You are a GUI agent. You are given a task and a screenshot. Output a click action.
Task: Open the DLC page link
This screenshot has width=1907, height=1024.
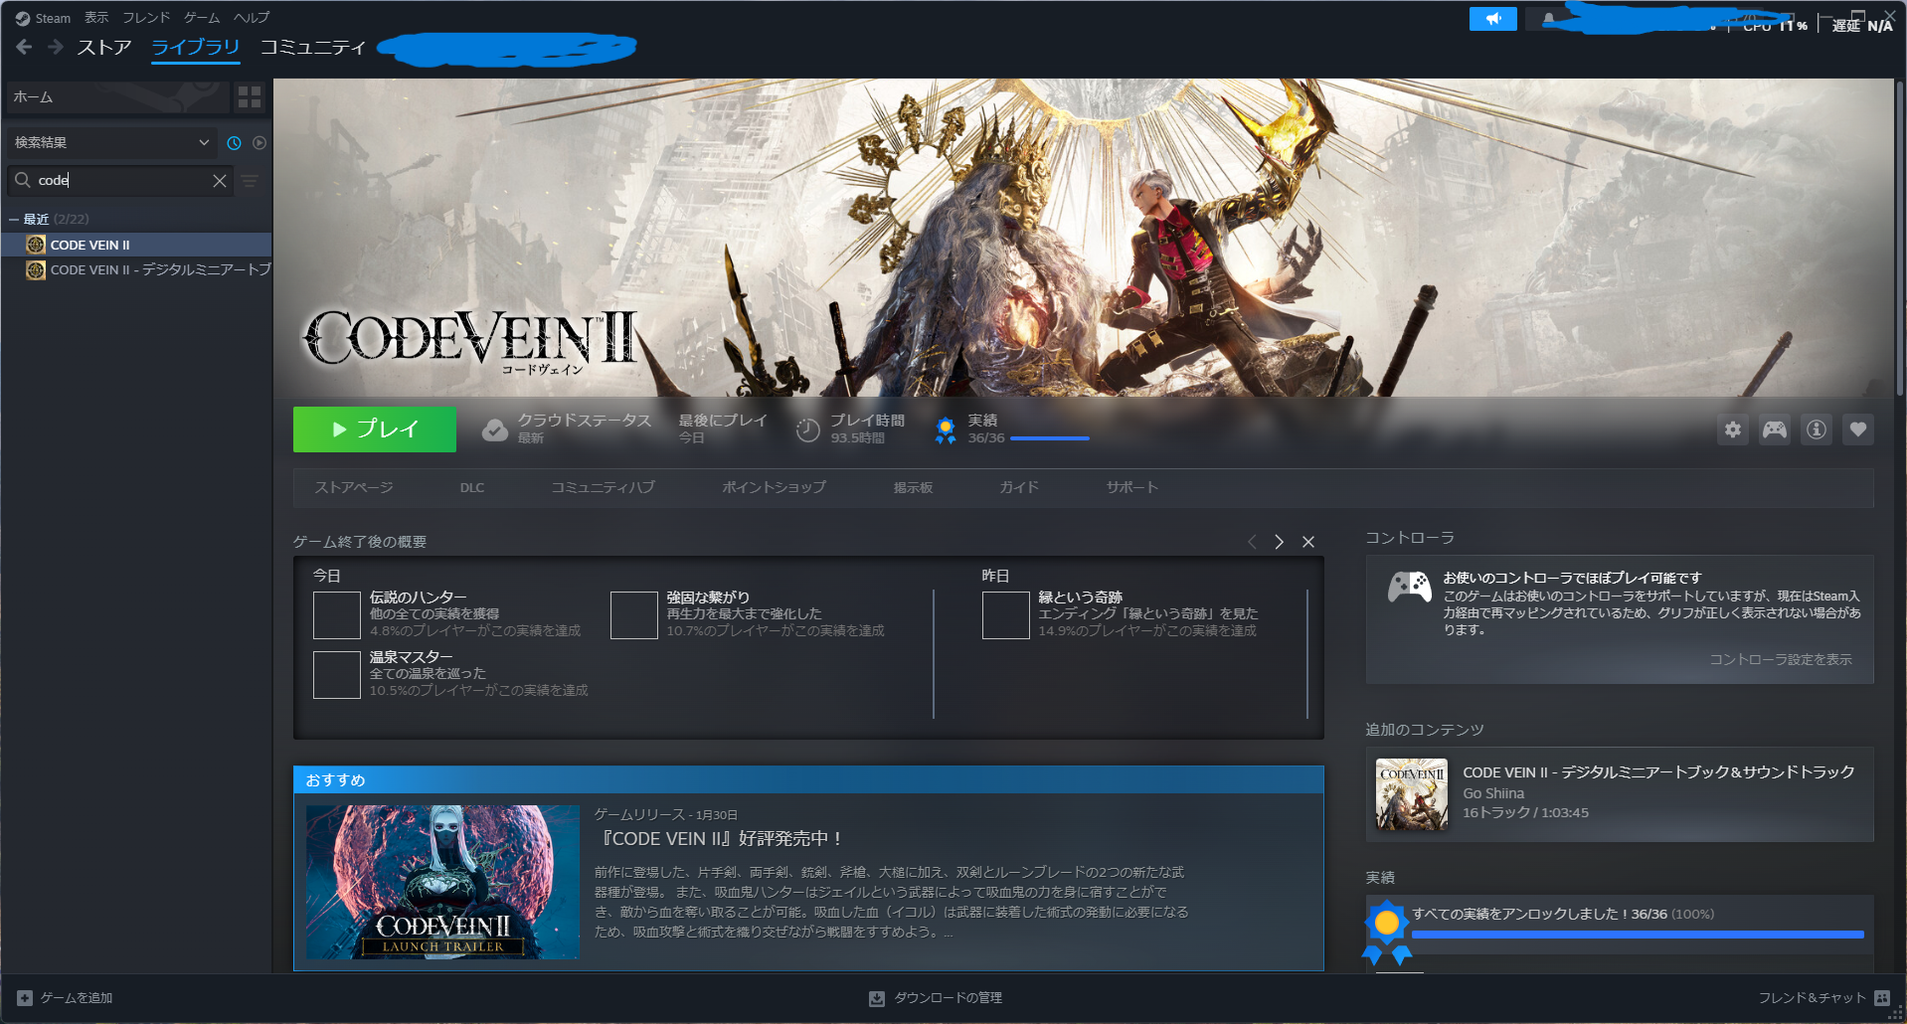coord(472,488)
